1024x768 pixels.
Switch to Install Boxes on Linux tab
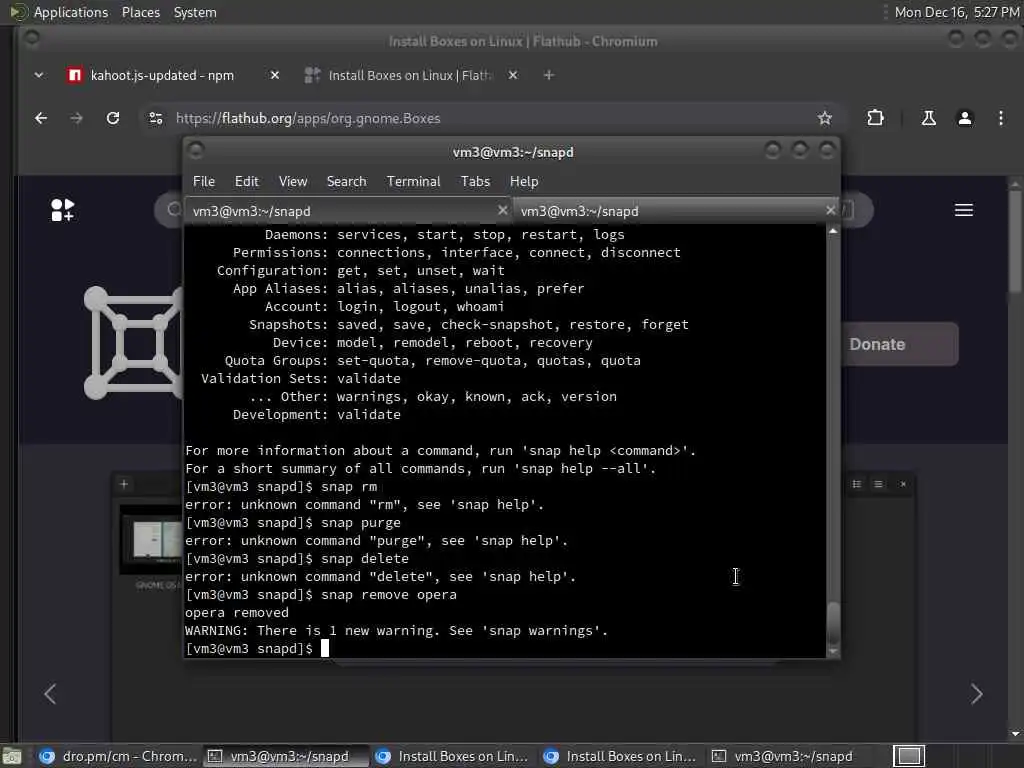coord(409,75)
